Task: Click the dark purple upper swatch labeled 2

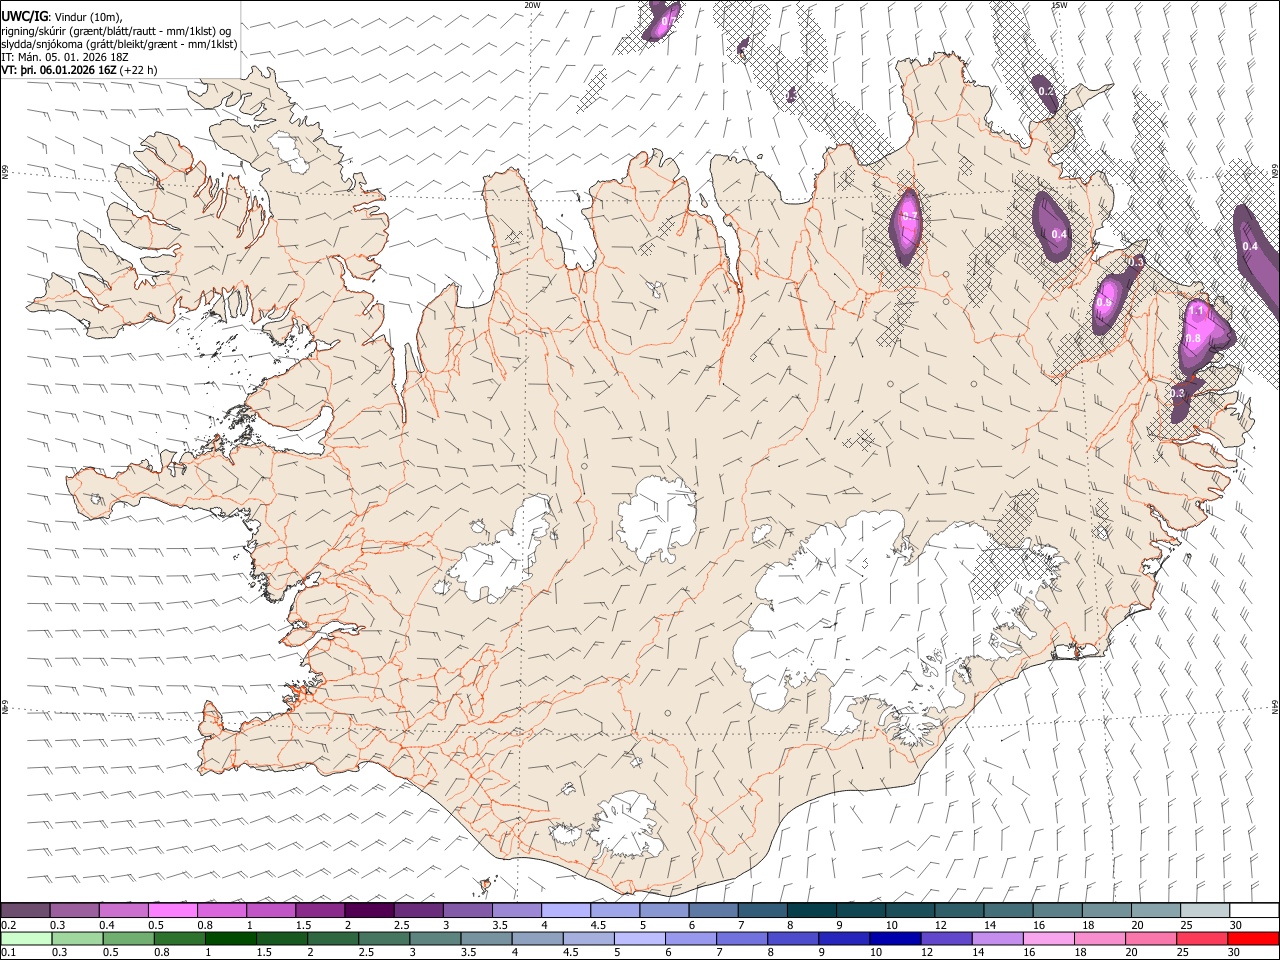Action: [x=370, y=910]
